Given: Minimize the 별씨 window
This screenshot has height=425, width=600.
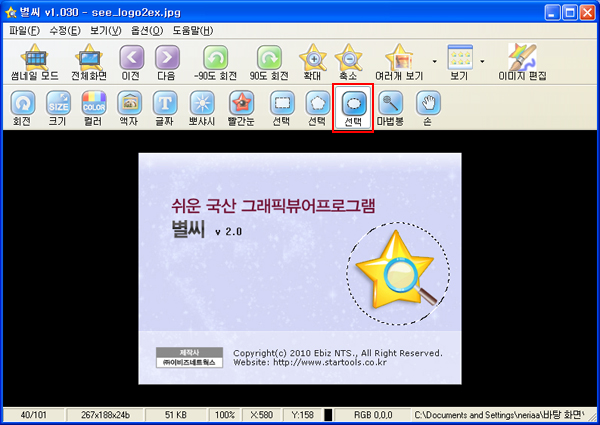Looking at the screenshot, I should (552, 13).
